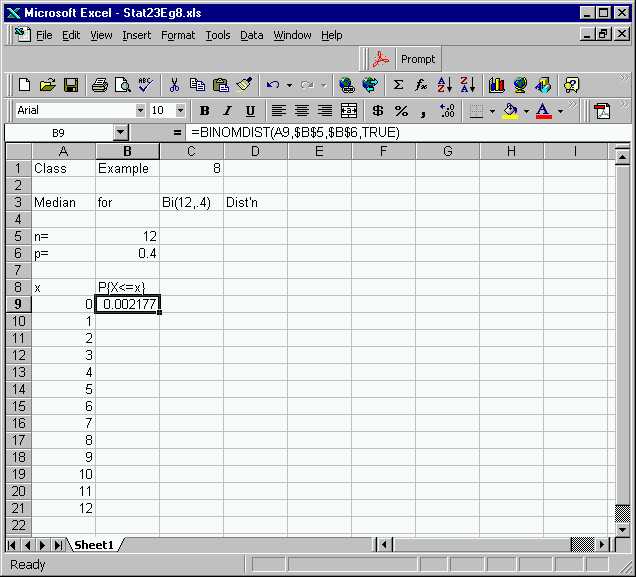Image resolution: width=636 pixels, height=577 pixels.
Task: Click the Save icon in toolbar
Action: pyautogui.click(x=71, y=85)
